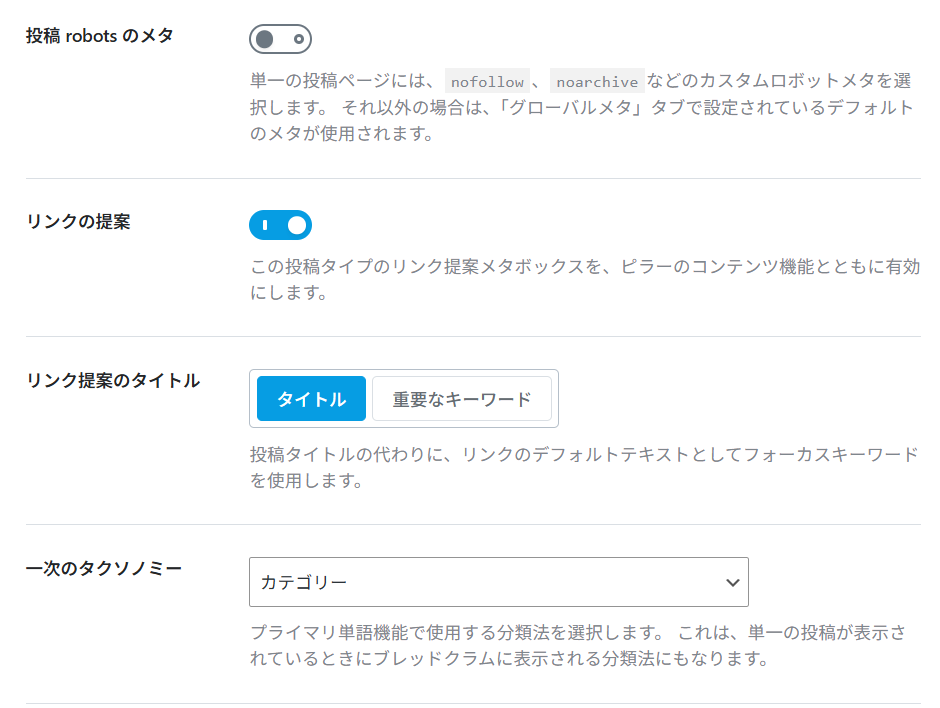Click the small circle off-indicator in robots toggle
Image resolution: width=940 pixels, height=708 pixels.
point(298,39)
